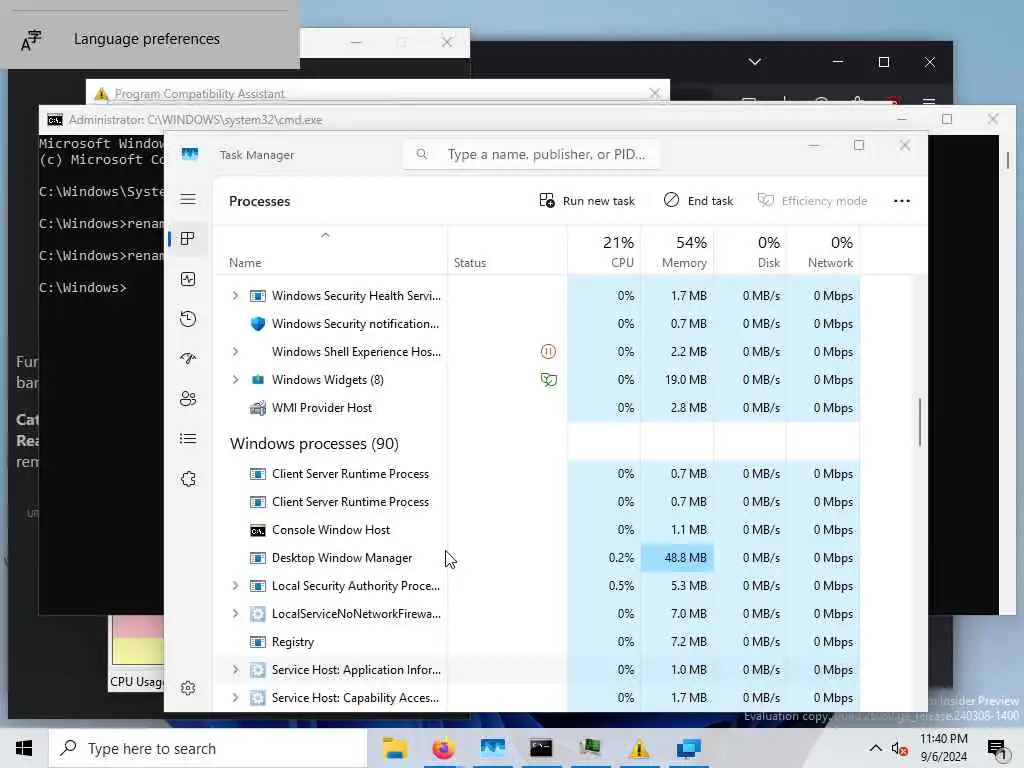Click the search magnifier in Task Manager
This screenshot has height=768, width=1024.
click(x=422, y=154)
